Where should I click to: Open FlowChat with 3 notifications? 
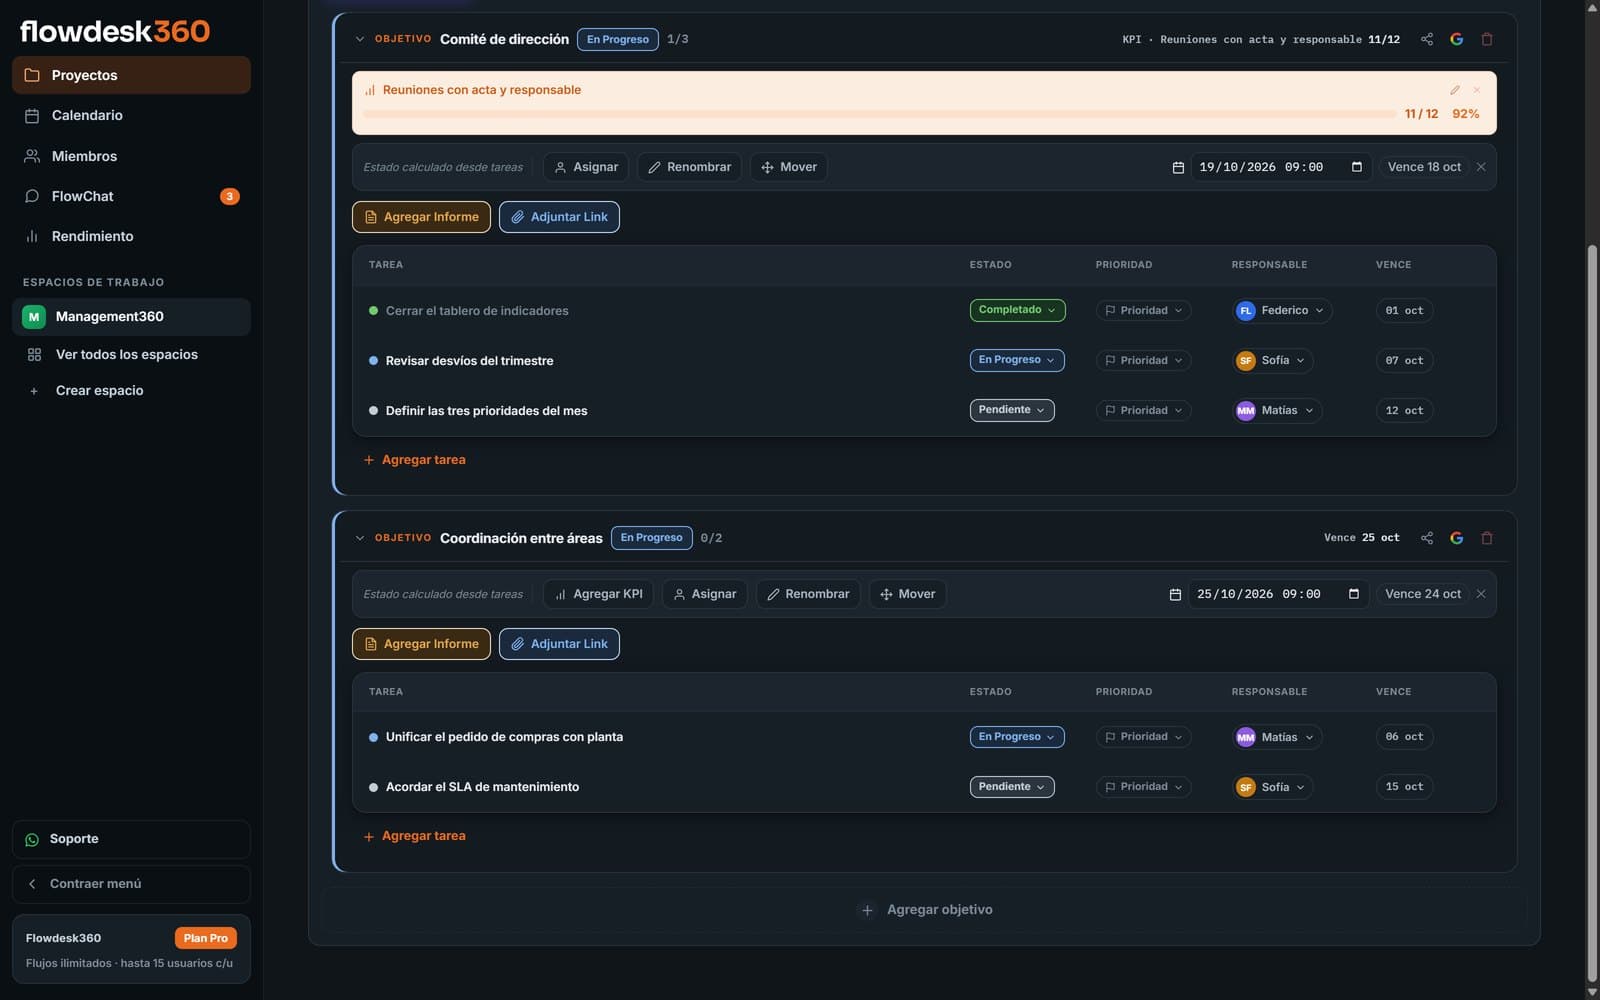click(131, 196)
